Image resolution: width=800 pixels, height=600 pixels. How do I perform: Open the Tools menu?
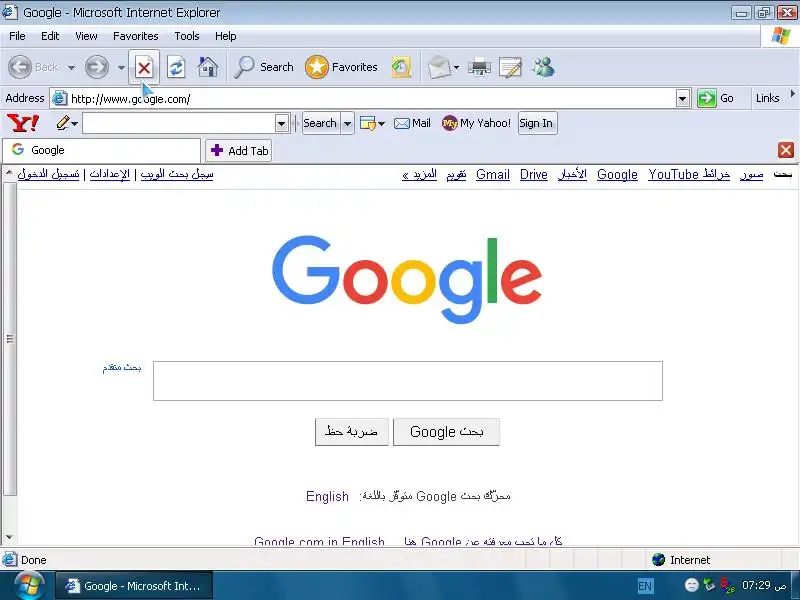[187, 36]
